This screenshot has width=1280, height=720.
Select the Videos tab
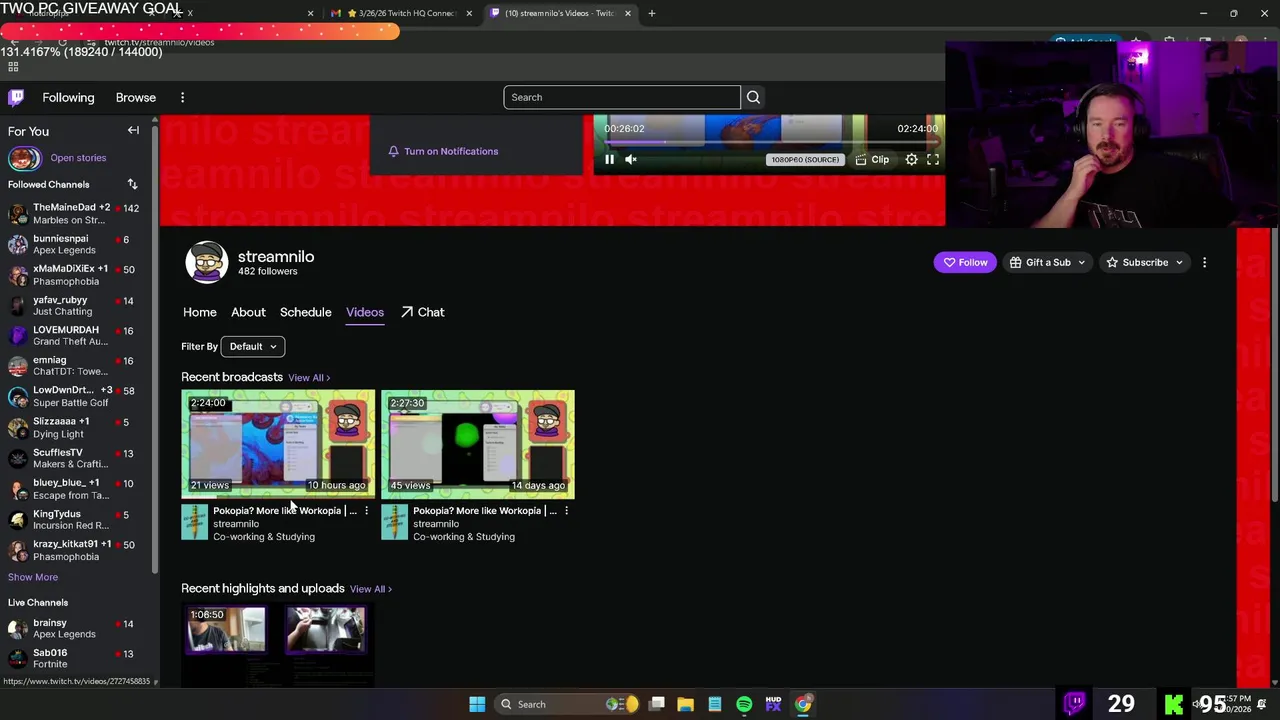tap(365, 312)
